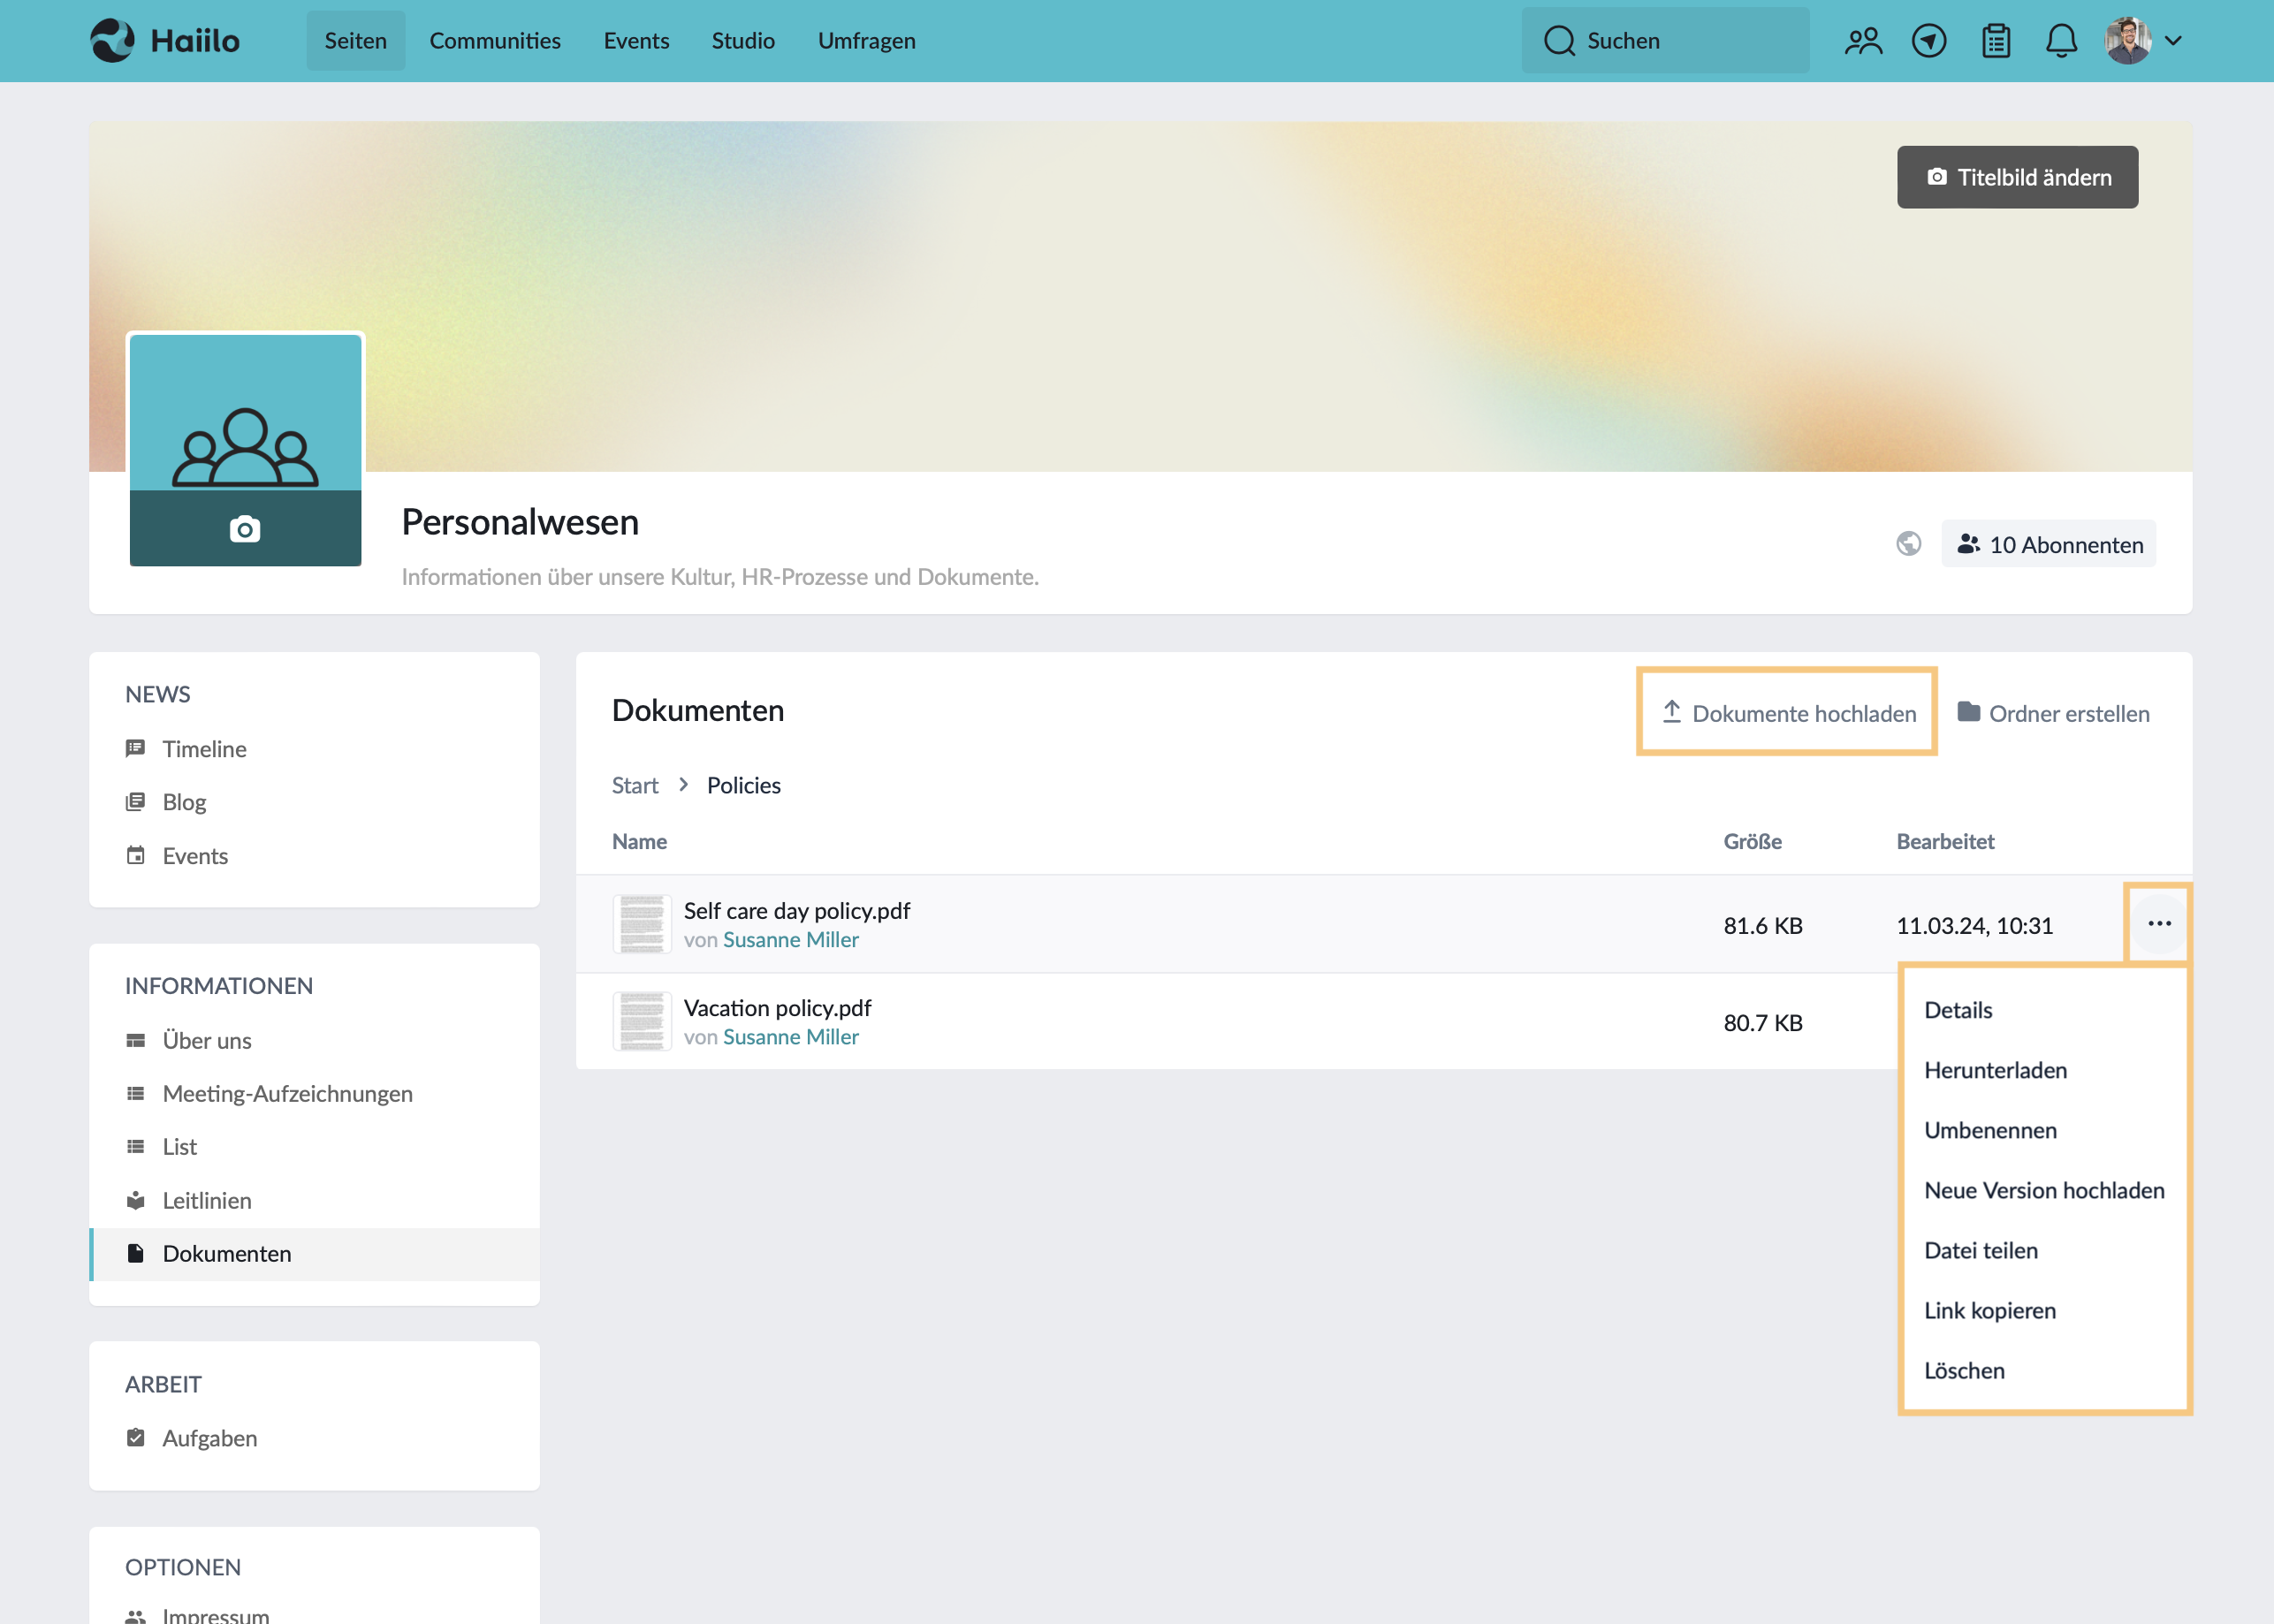Sort by the Name column header
2274x1624 pixels.
tap(639, 841)
